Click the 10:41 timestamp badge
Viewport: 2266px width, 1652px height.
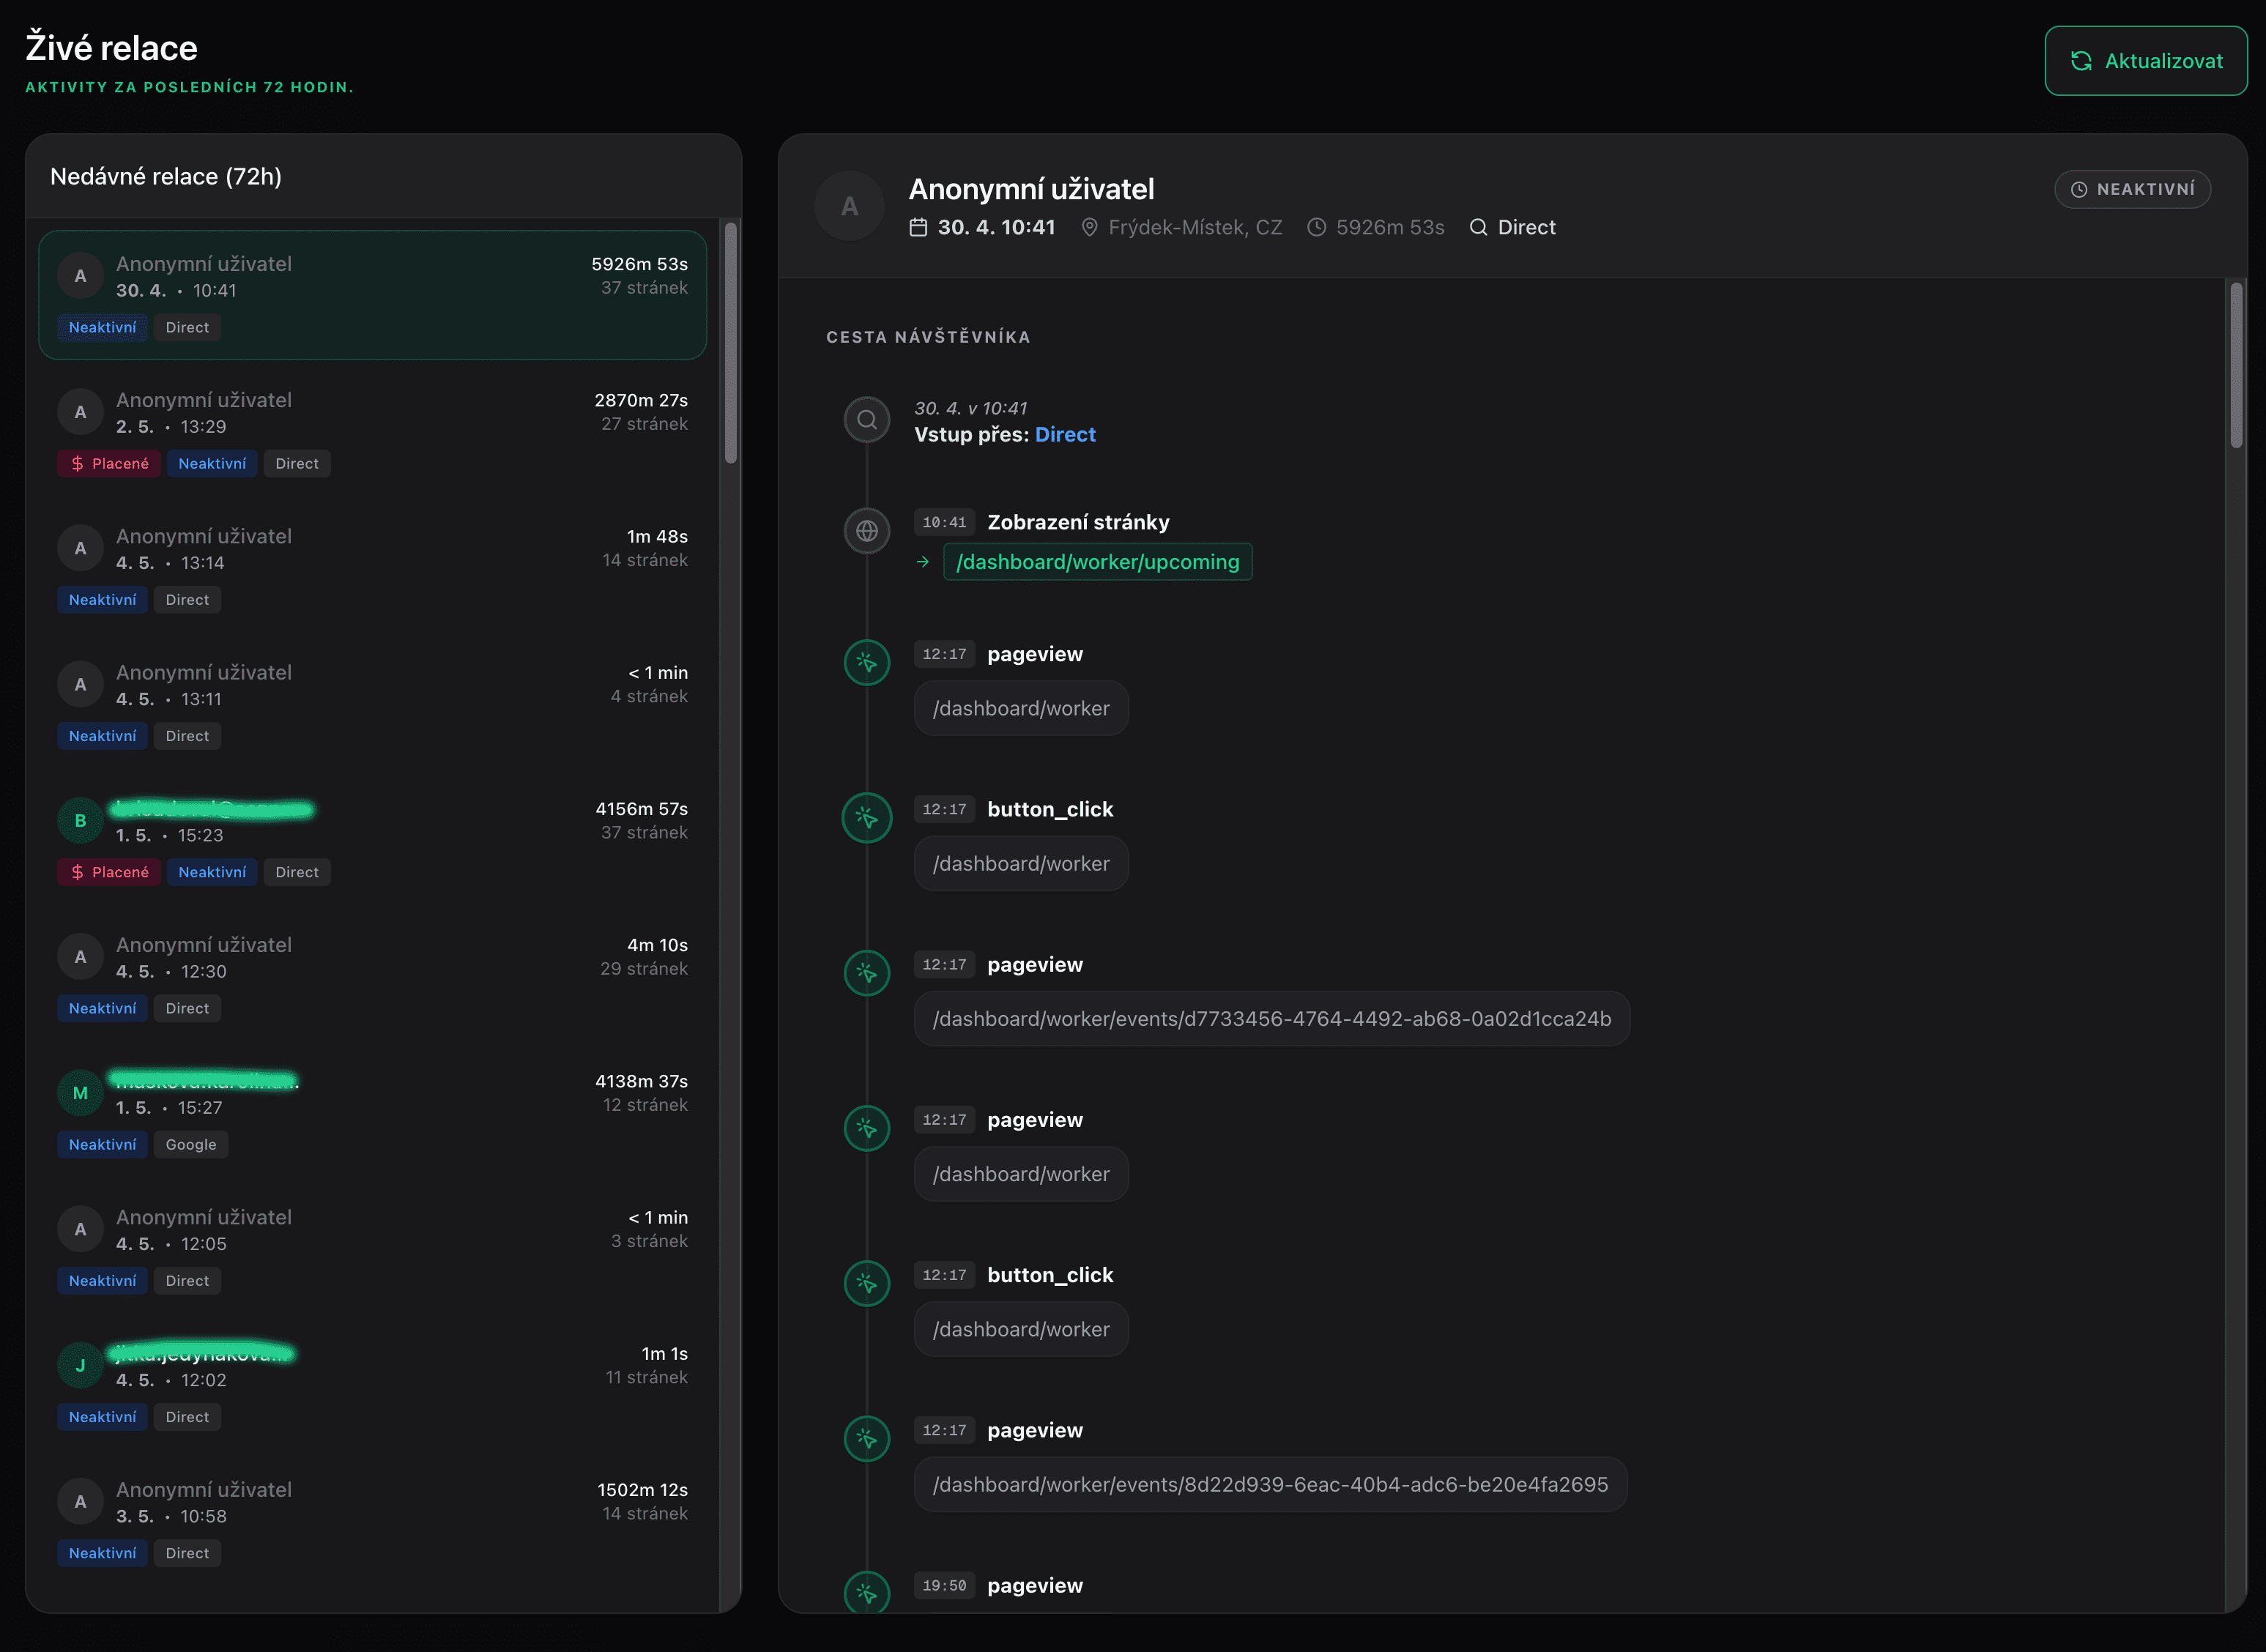tap(944, 522)
